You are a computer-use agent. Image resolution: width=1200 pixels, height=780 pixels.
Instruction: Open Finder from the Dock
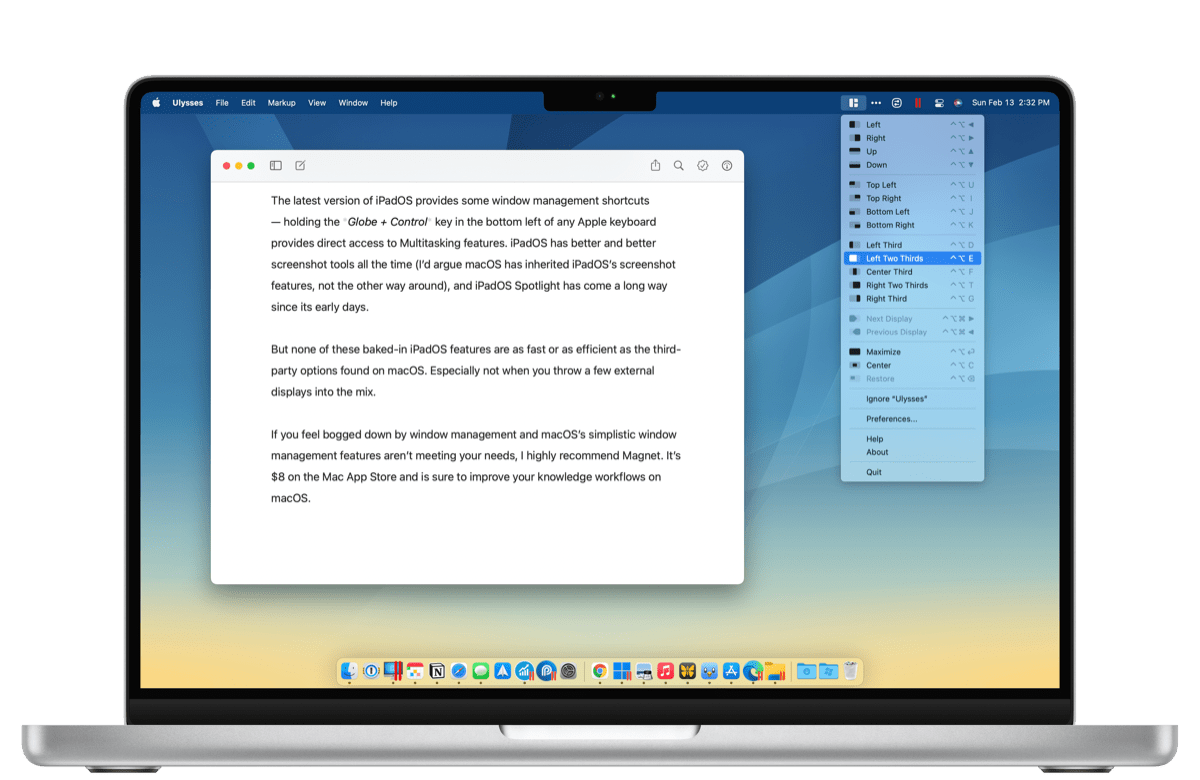click(x=349, y=671)
